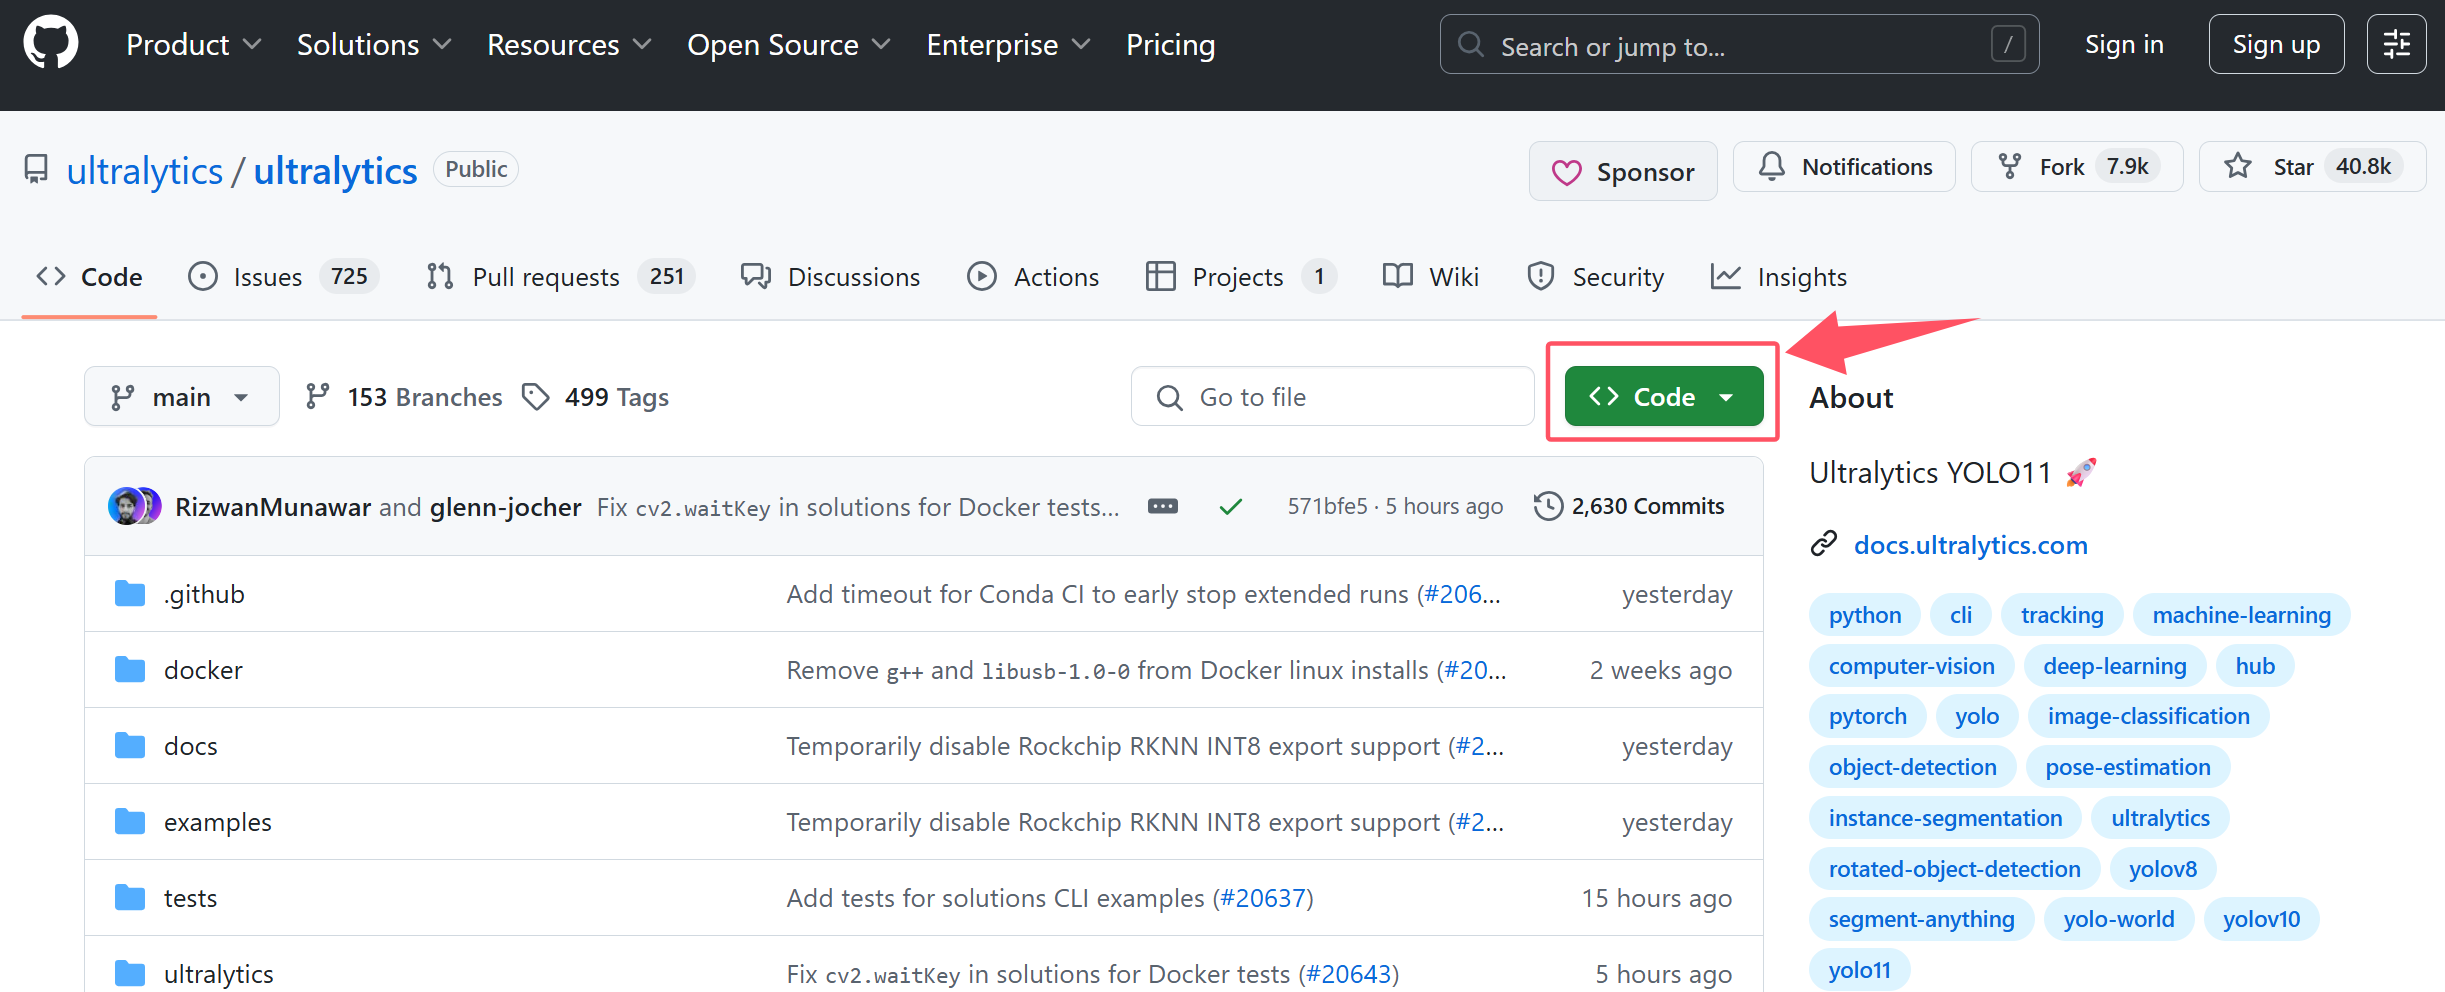
Task: Switch to the Discussions tab
Action: 830,277
